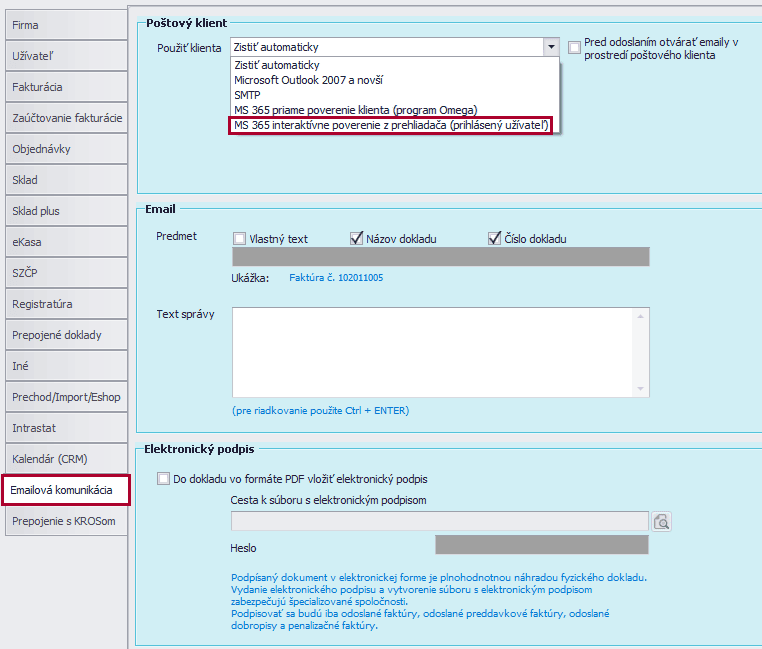This screenshot has height=649, width=762.
Task: Select the SMTP mail client option
Action: click(394, 95)
